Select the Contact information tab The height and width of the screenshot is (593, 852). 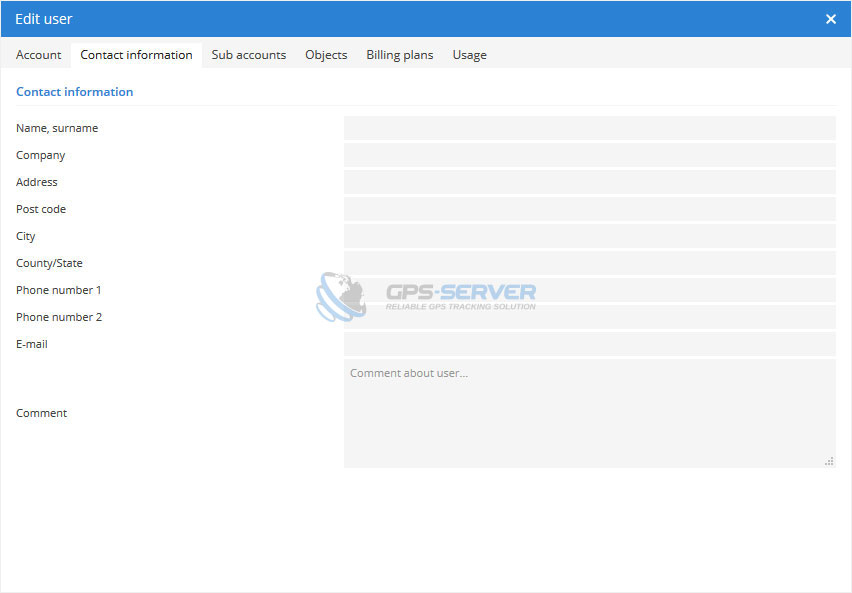coord(136,55)
